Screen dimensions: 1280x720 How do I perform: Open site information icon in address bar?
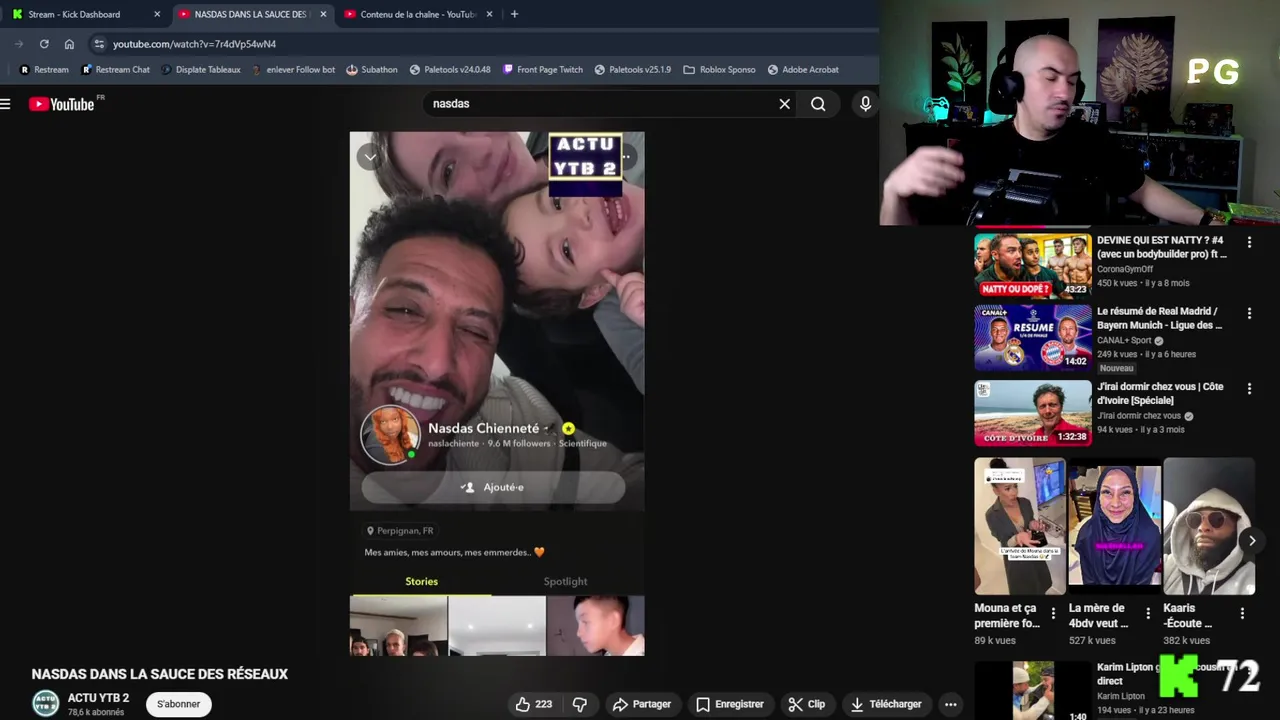click(x=98, y=44)
